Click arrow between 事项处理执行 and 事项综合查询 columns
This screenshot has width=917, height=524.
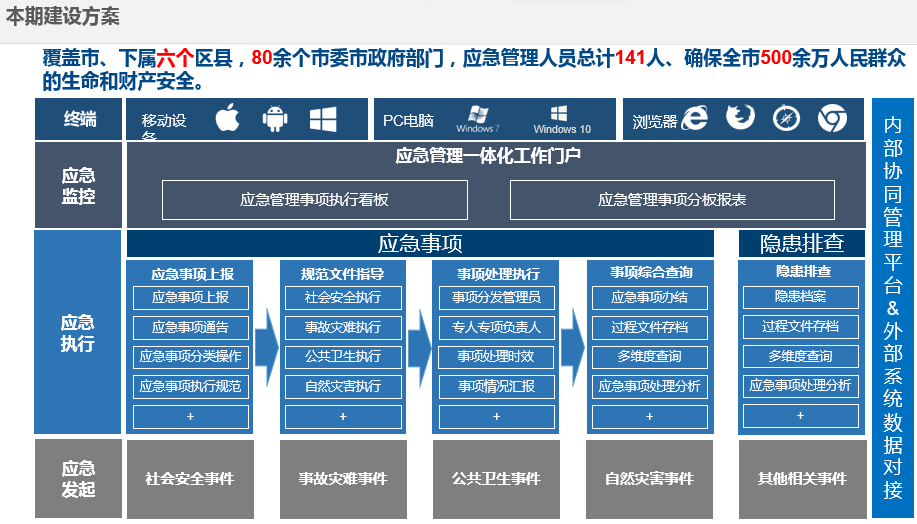[573, 347]
